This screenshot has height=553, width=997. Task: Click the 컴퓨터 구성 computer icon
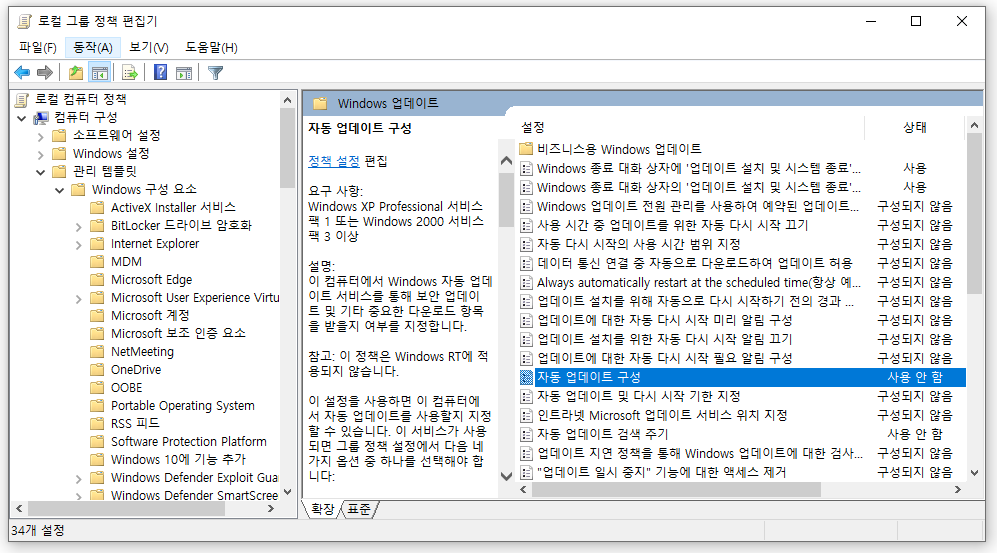point(41,118)
